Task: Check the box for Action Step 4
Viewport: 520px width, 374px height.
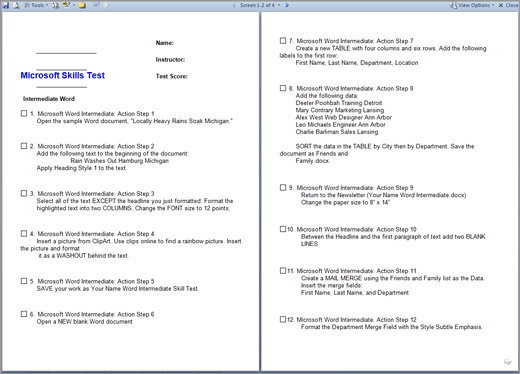Action: point(24,234)
